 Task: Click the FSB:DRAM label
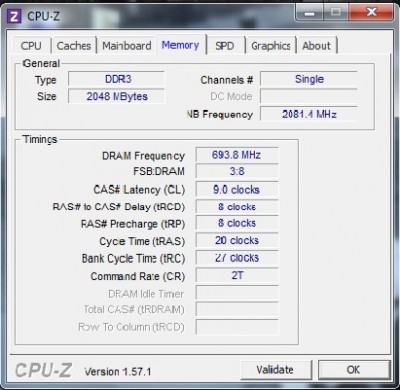(159, 171)
